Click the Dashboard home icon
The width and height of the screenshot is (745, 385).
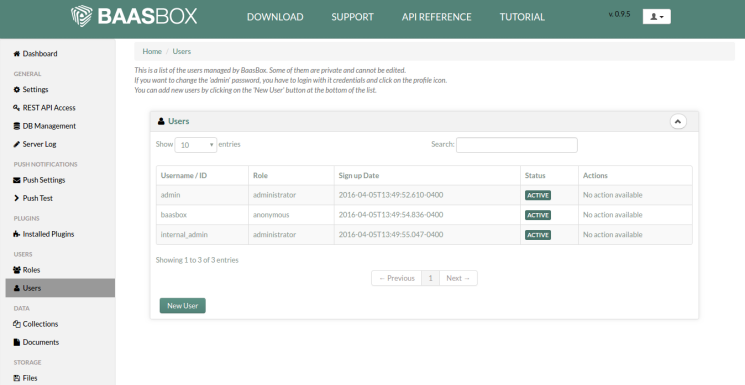(17, 54)
